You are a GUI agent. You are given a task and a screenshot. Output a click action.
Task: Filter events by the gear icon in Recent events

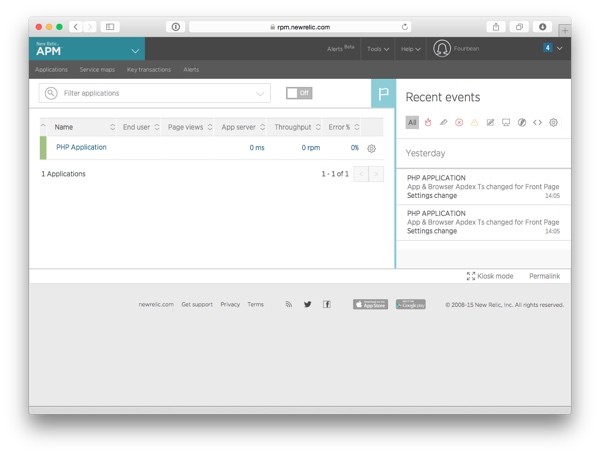553,122
